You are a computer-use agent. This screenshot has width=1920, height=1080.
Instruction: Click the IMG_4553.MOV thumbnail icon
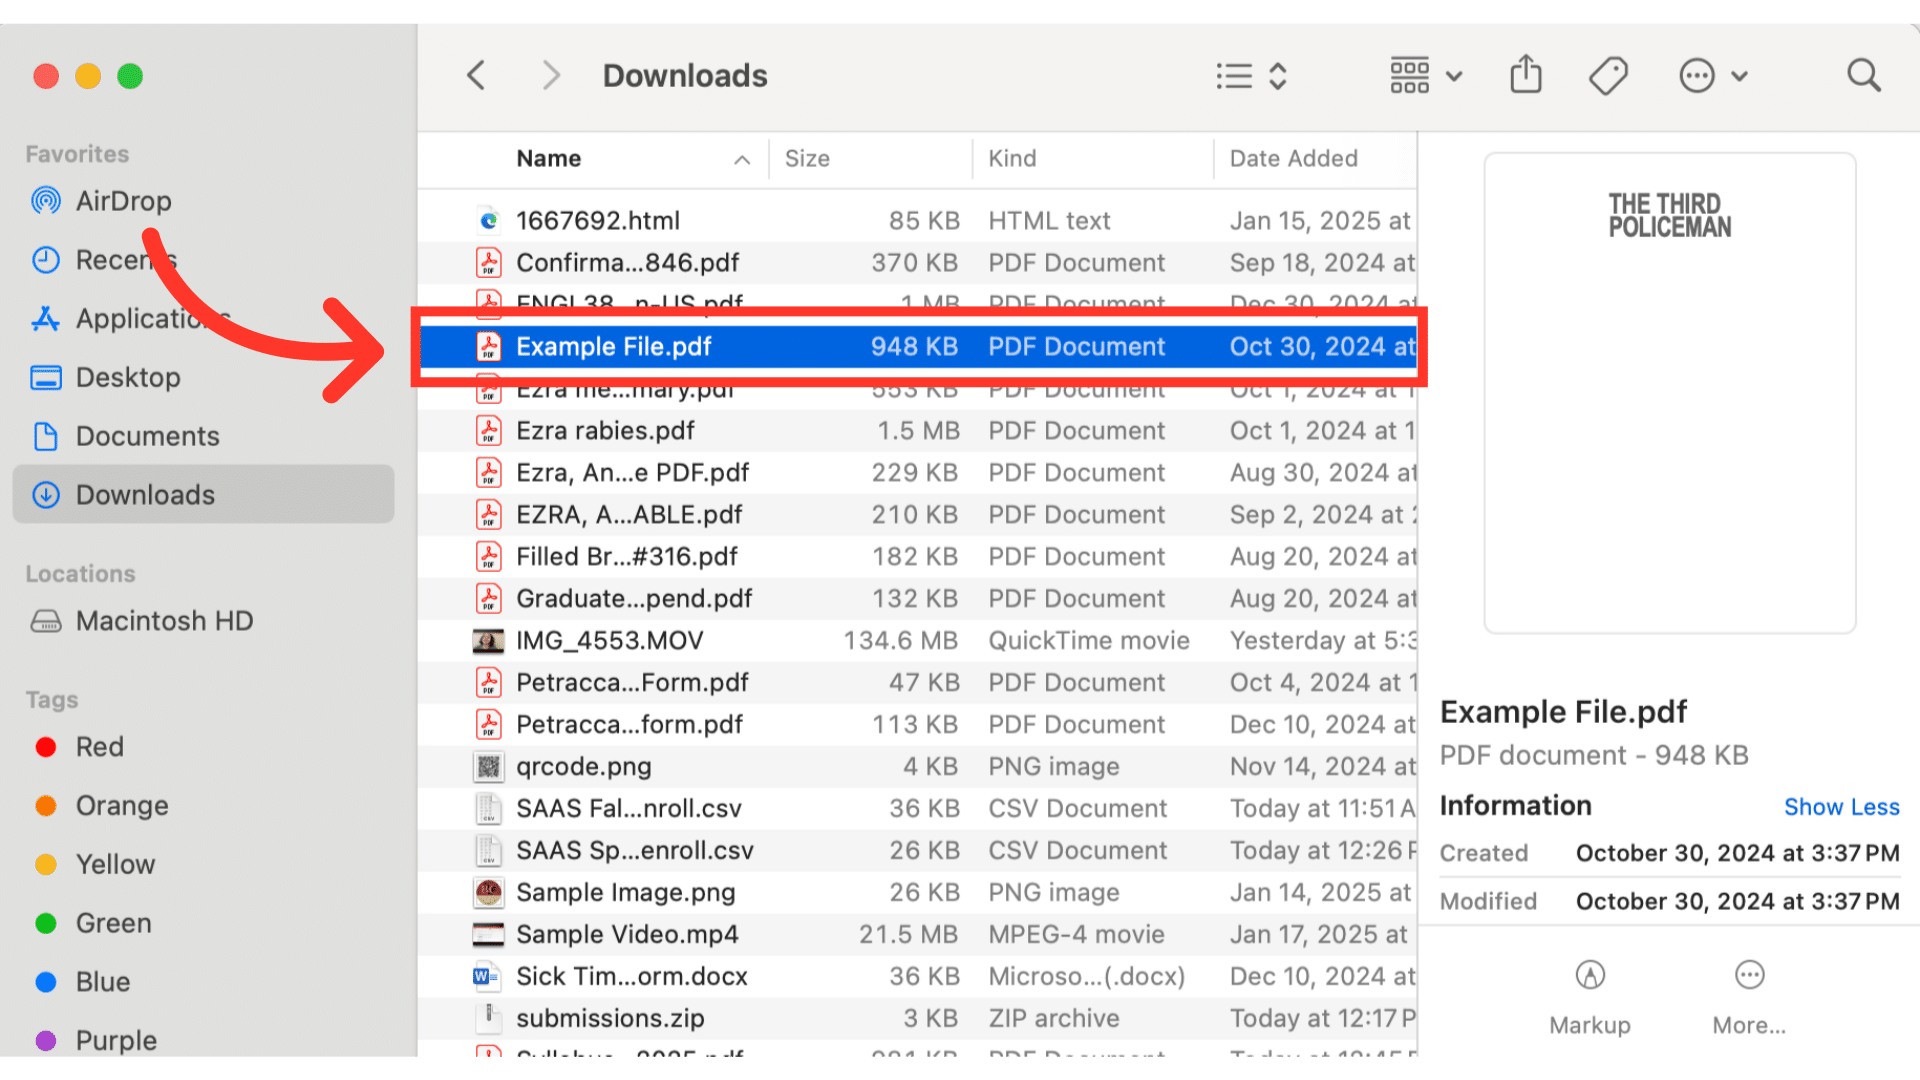488,641
